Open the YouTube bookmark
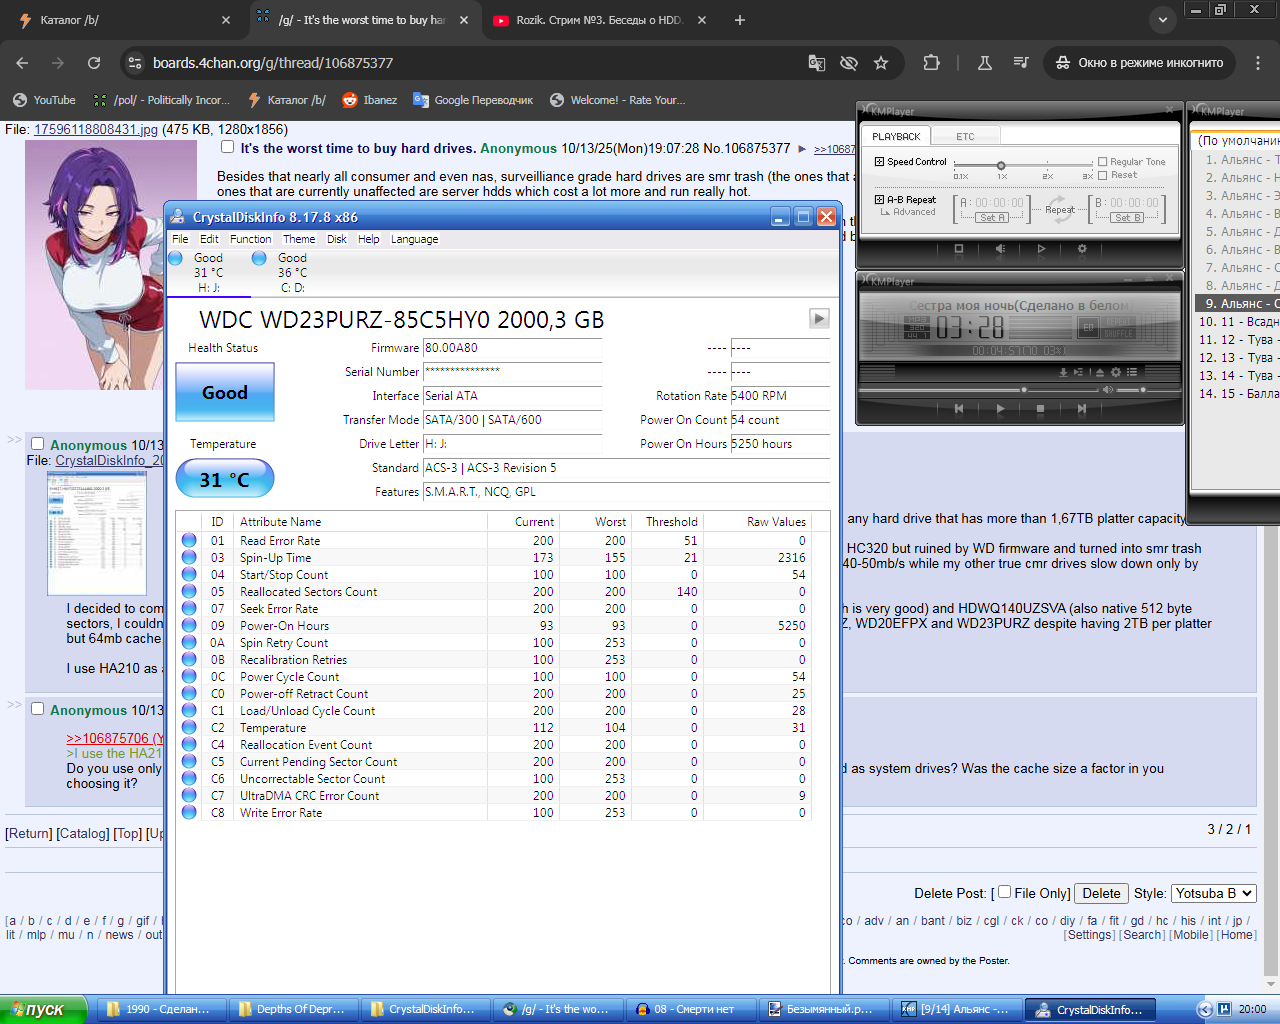Viewport: 1280px width, 1024px height. (44, 100)
